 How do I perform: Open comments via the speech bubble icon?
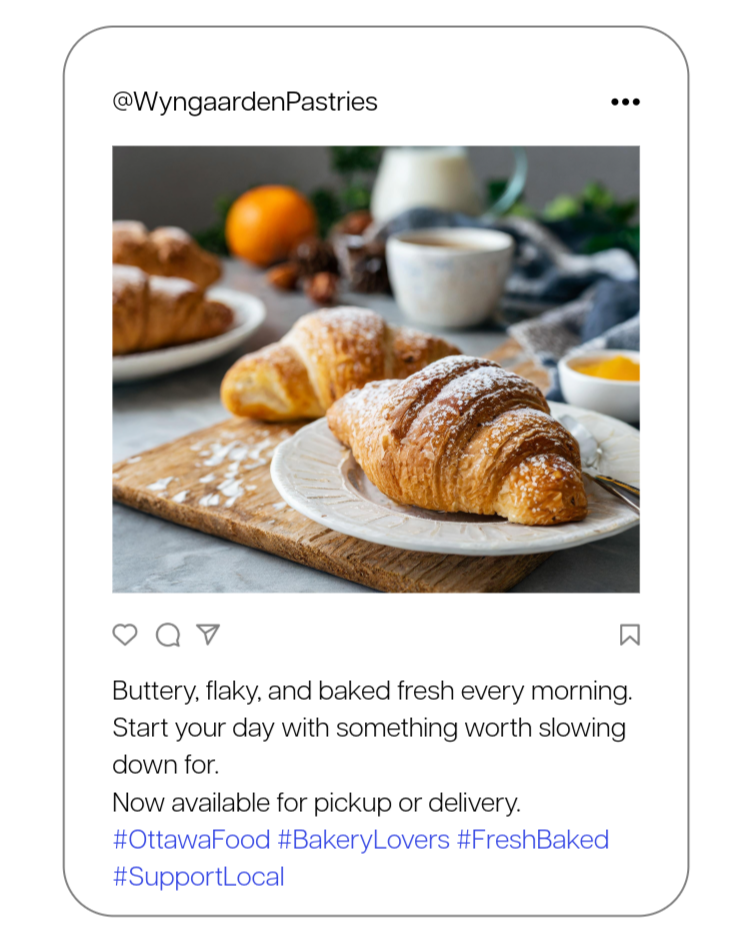pos(168,634)
